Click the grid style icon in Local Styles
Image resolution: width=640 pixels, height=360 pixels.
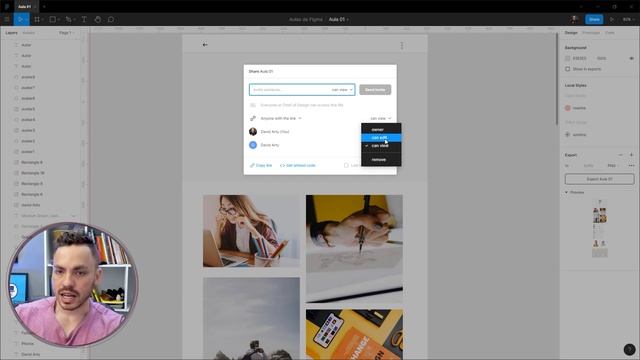point(568,135)
